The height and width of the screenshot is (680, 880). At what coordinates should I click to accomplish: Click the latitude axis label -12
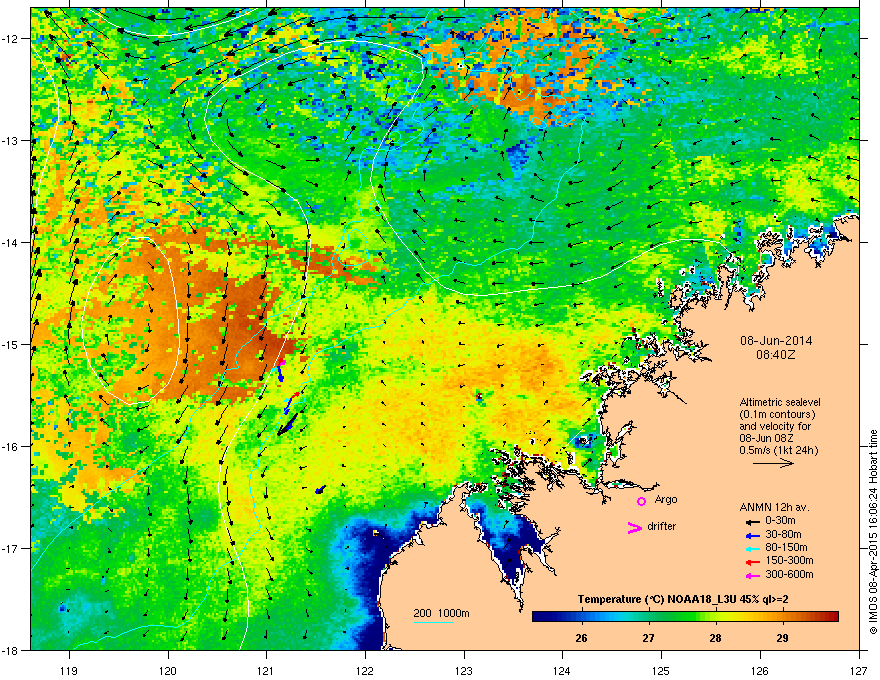pyautogui.click(x=11, y=38)
